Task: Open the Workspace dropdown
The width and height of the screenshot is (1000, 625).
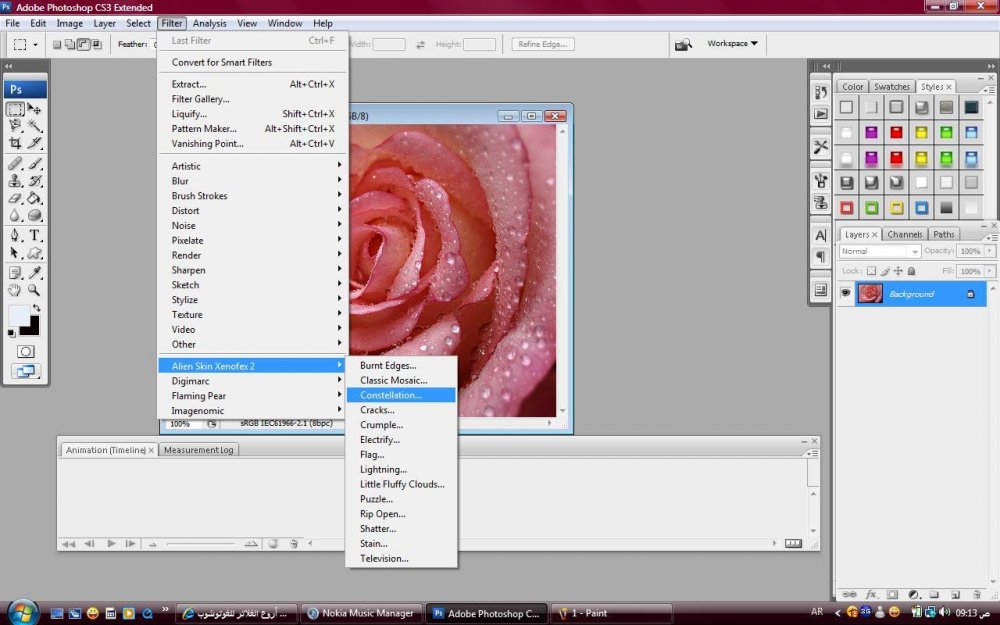Action: tap(732, 43)
